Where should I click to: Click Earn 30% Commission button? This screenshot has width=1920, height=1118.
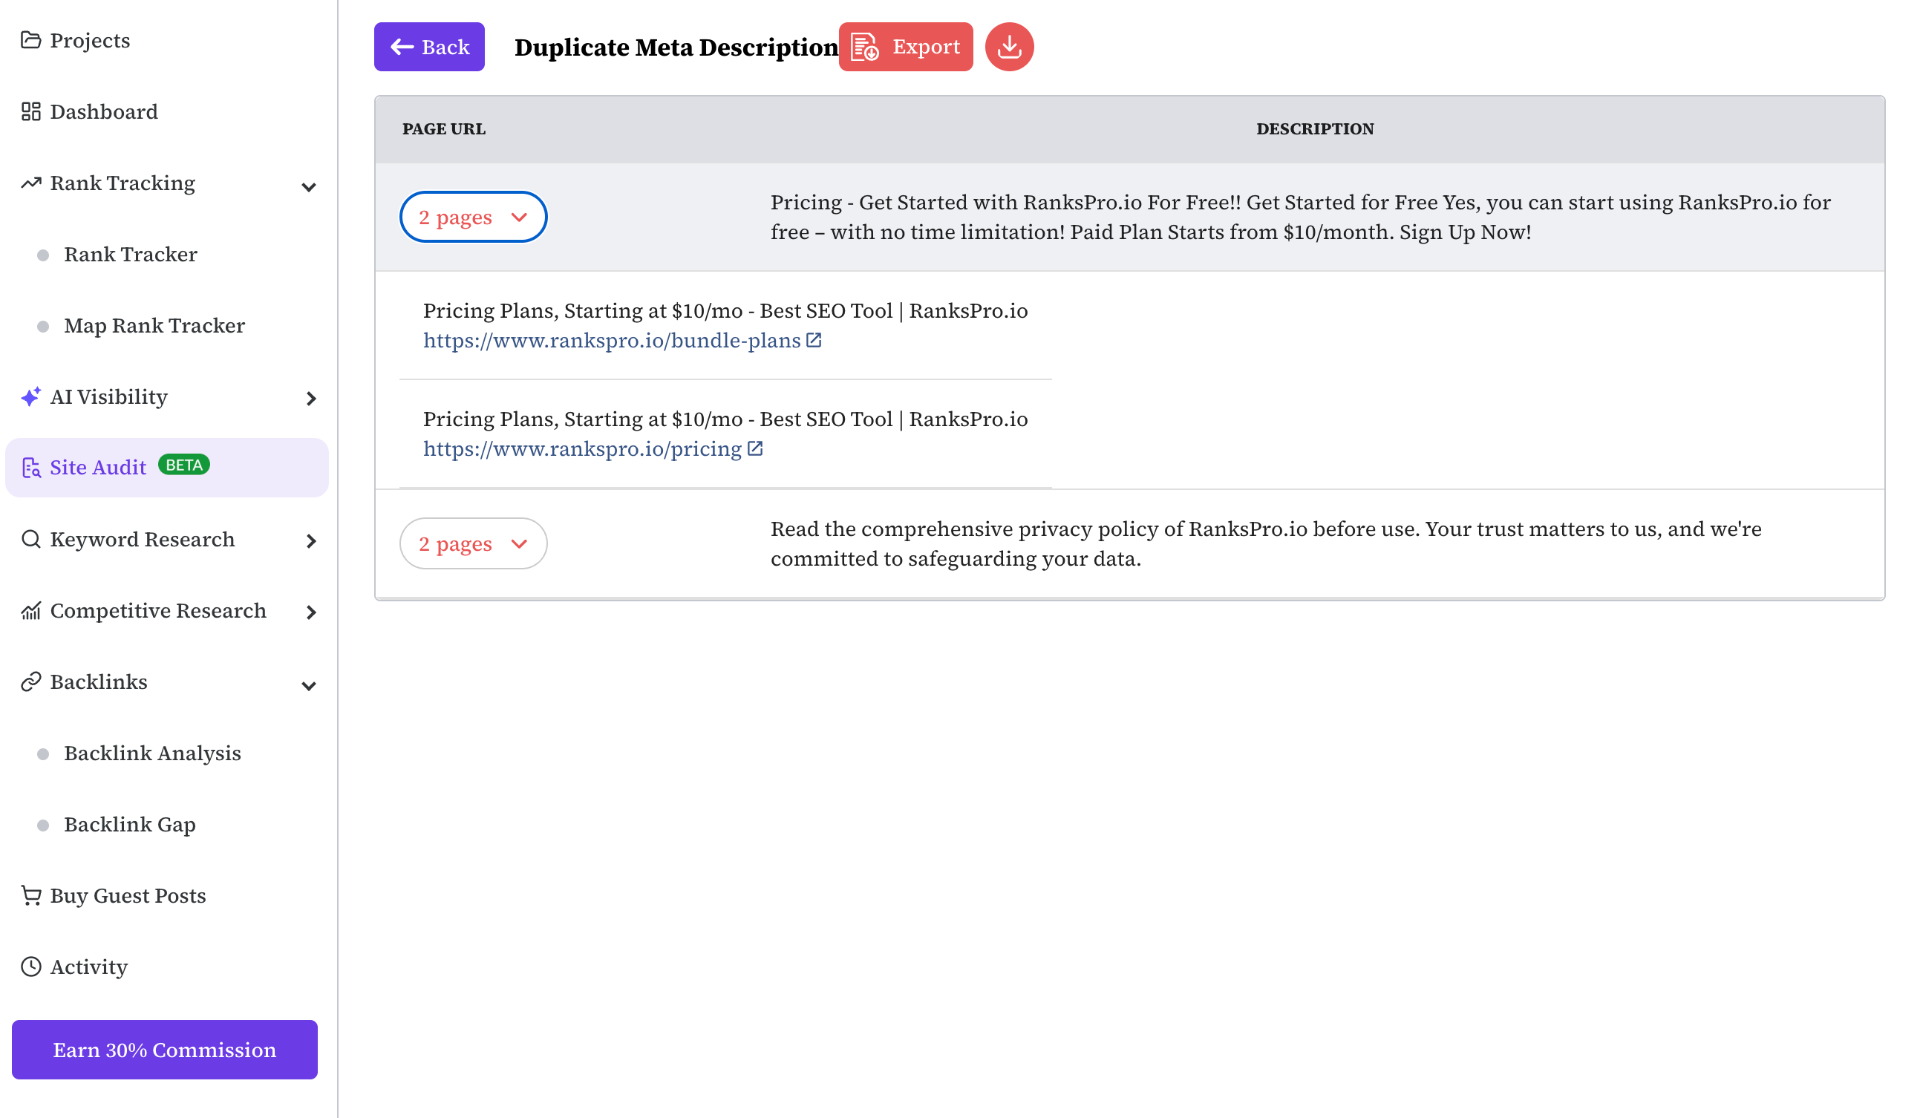[165, 1049]
